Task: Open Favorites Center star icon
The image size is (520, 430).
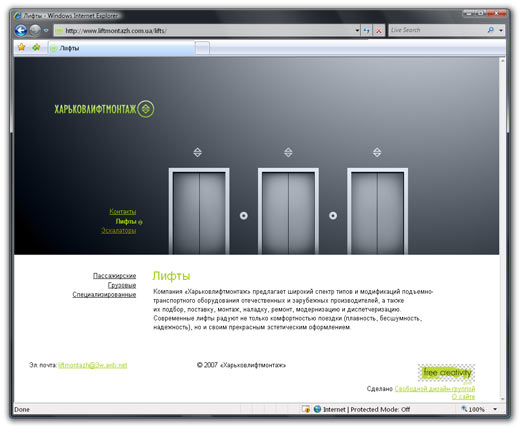Action: [21, 47]
